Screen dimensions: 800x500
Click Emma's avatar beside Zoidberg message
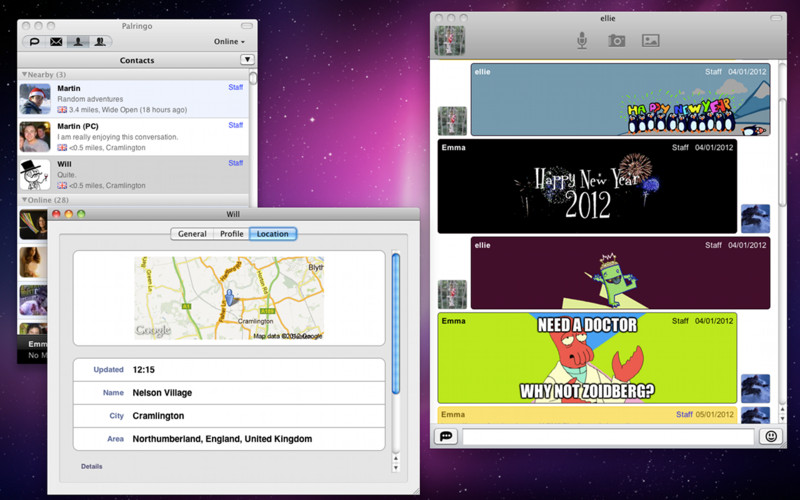[x=755, y=389]
